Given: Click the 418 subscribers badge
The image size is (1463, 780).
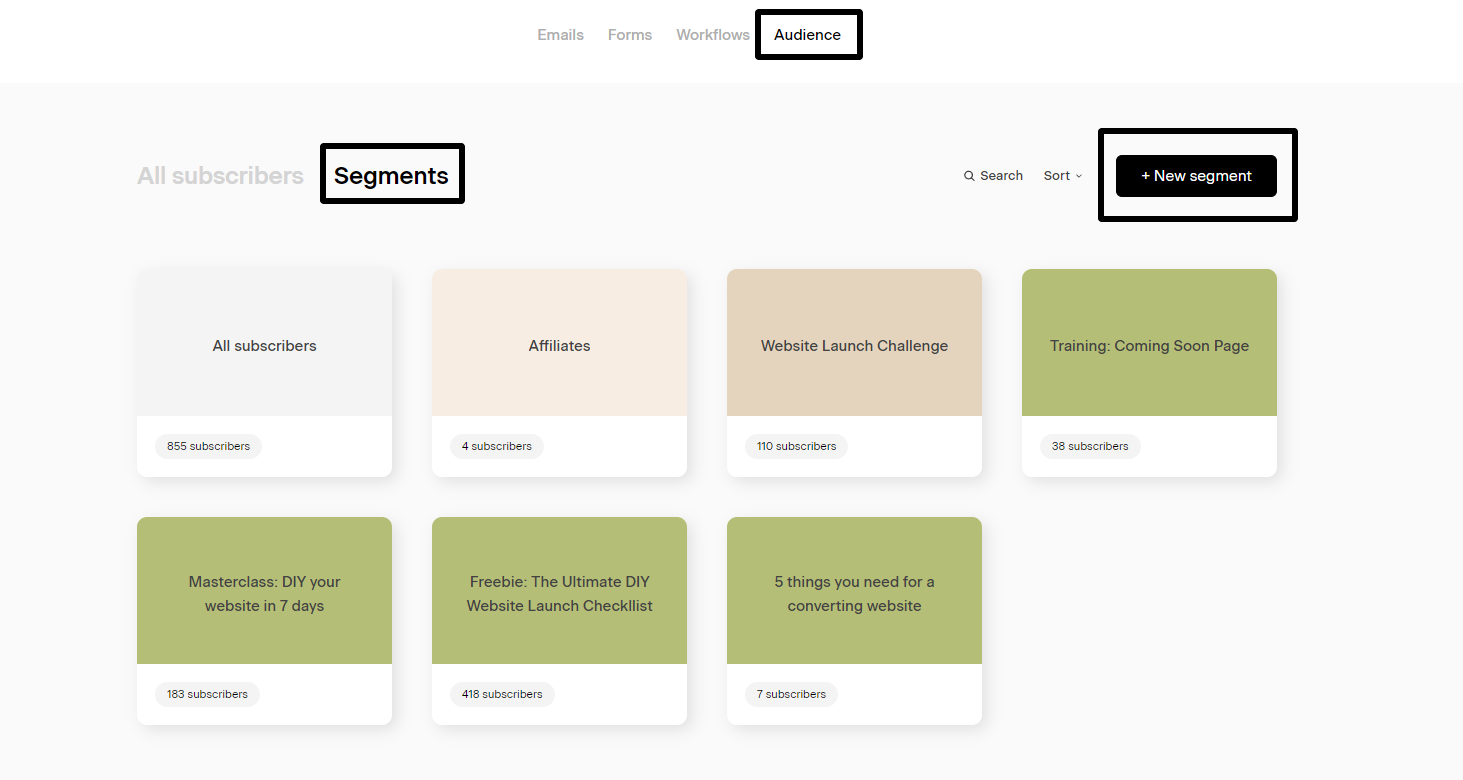Looking at the screenshot, I should (x=502, y=694).
